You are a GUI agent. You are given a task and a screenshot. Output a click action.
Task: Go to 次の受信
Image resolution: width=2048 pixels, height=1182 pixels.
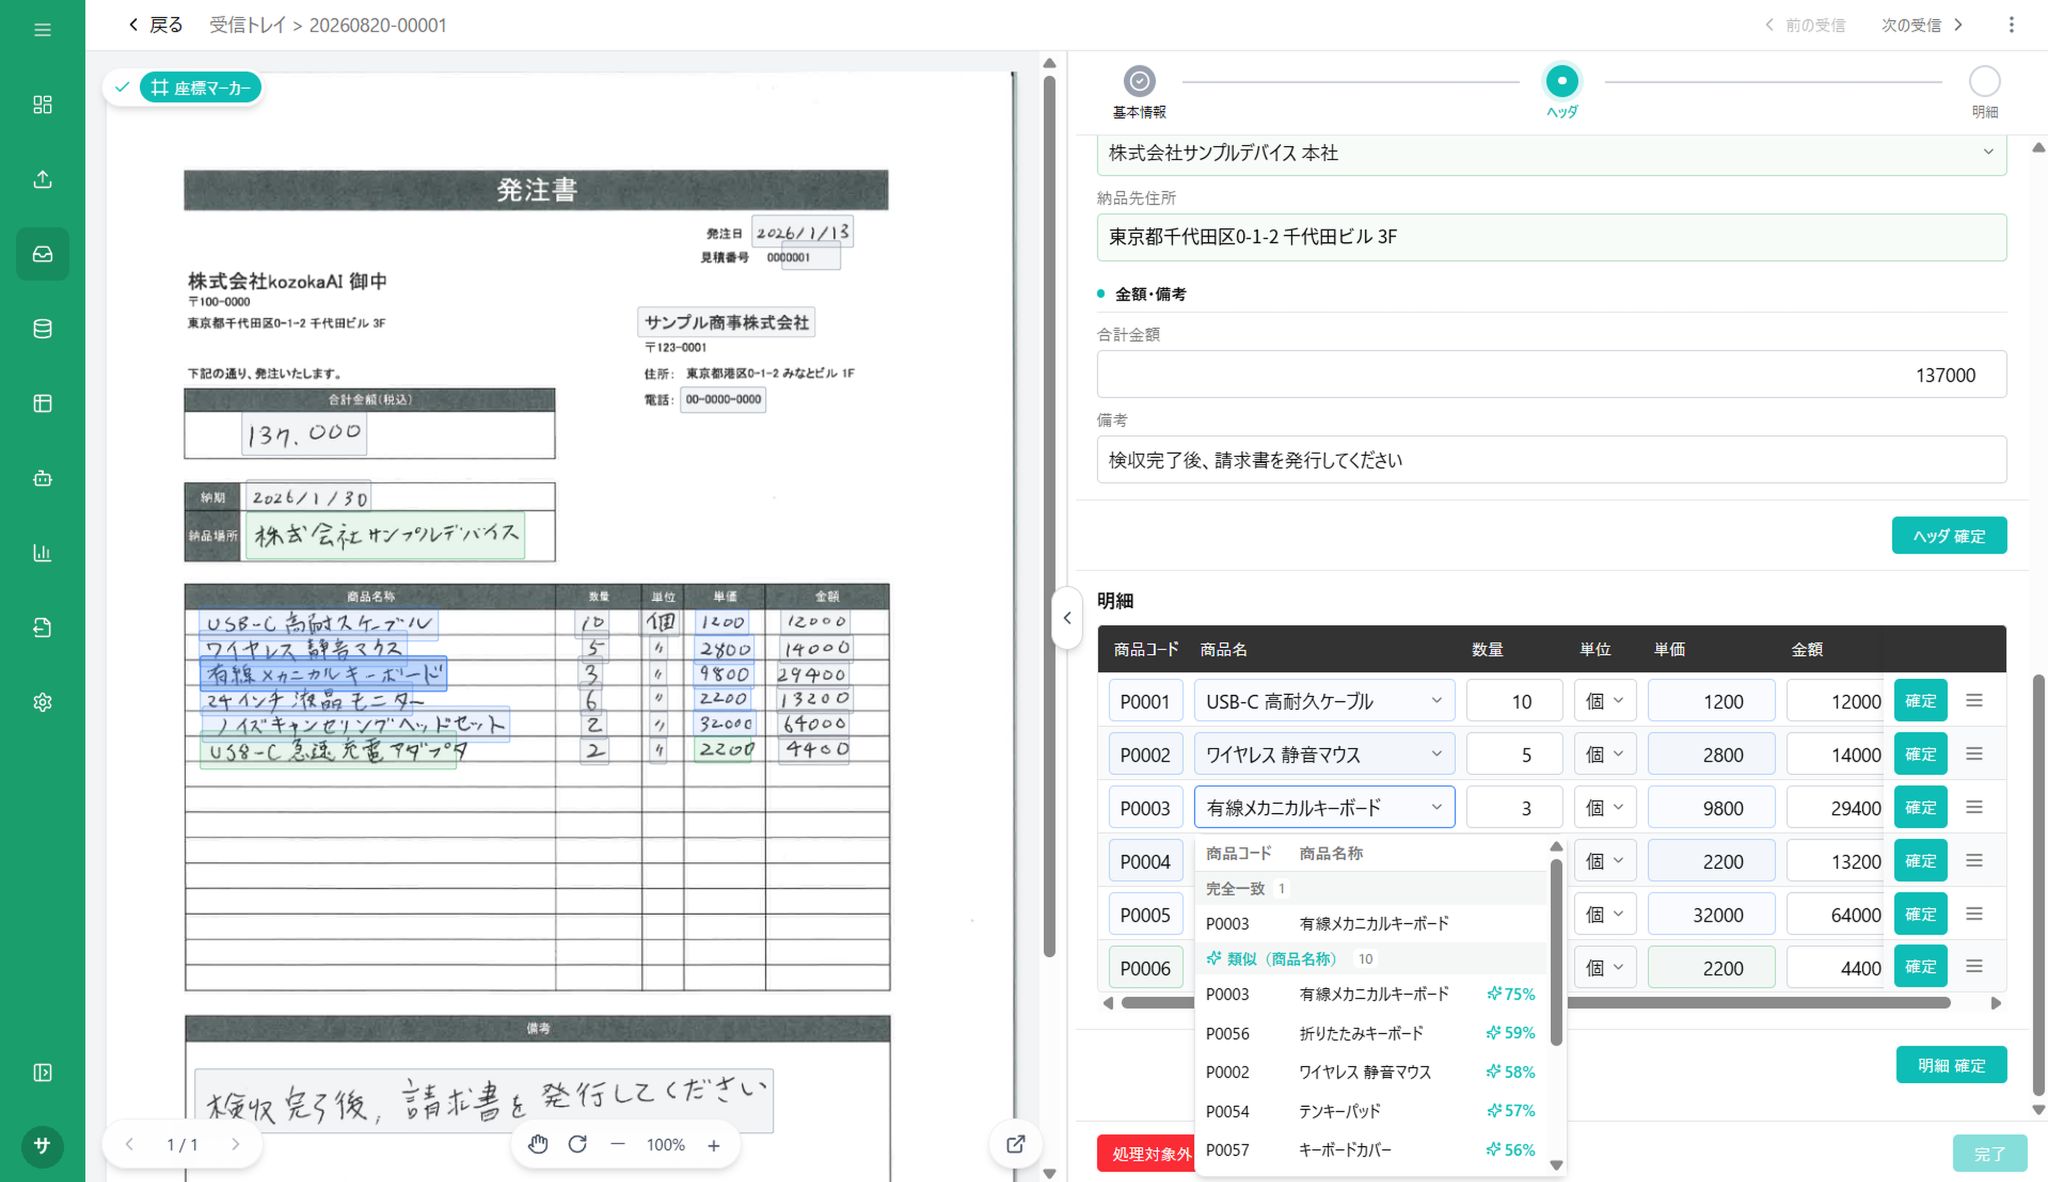pos(1922,25)
